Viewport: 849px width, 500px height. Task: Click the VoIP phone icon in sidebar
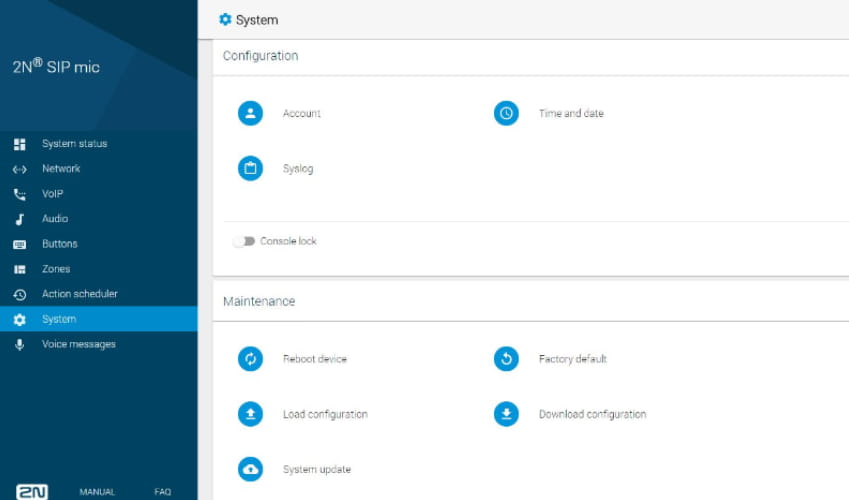tap(19, 194)
